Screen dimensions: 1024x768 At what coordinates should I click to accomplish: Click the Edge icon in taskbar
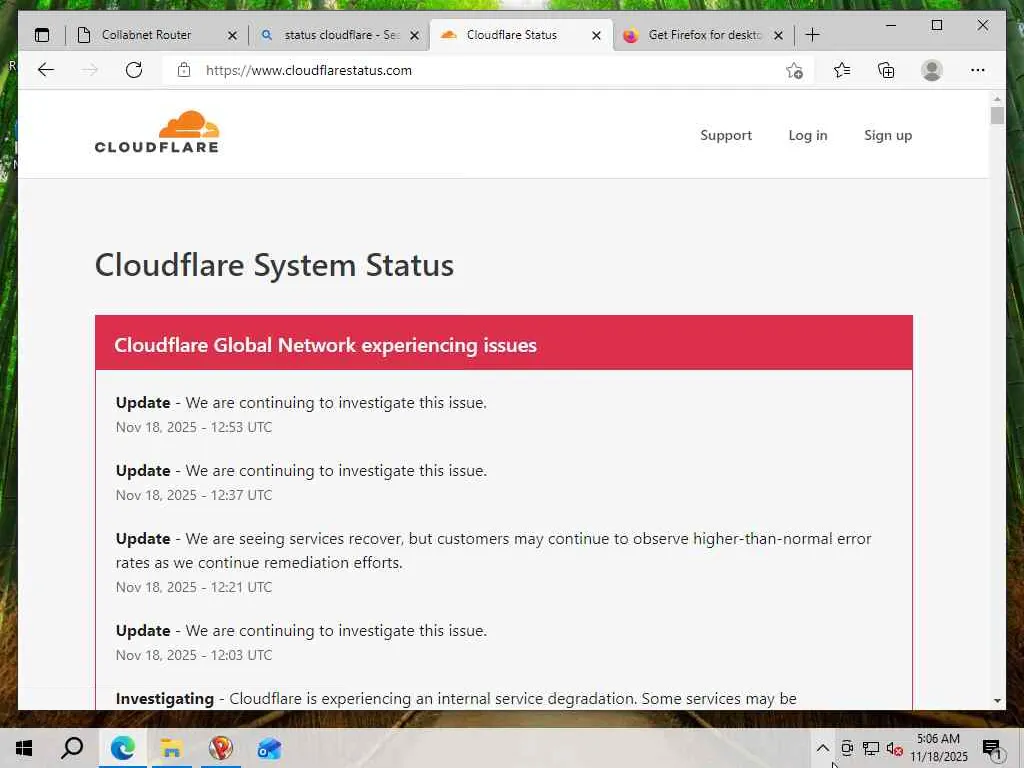pyautogui.click(x=123, y=748)
